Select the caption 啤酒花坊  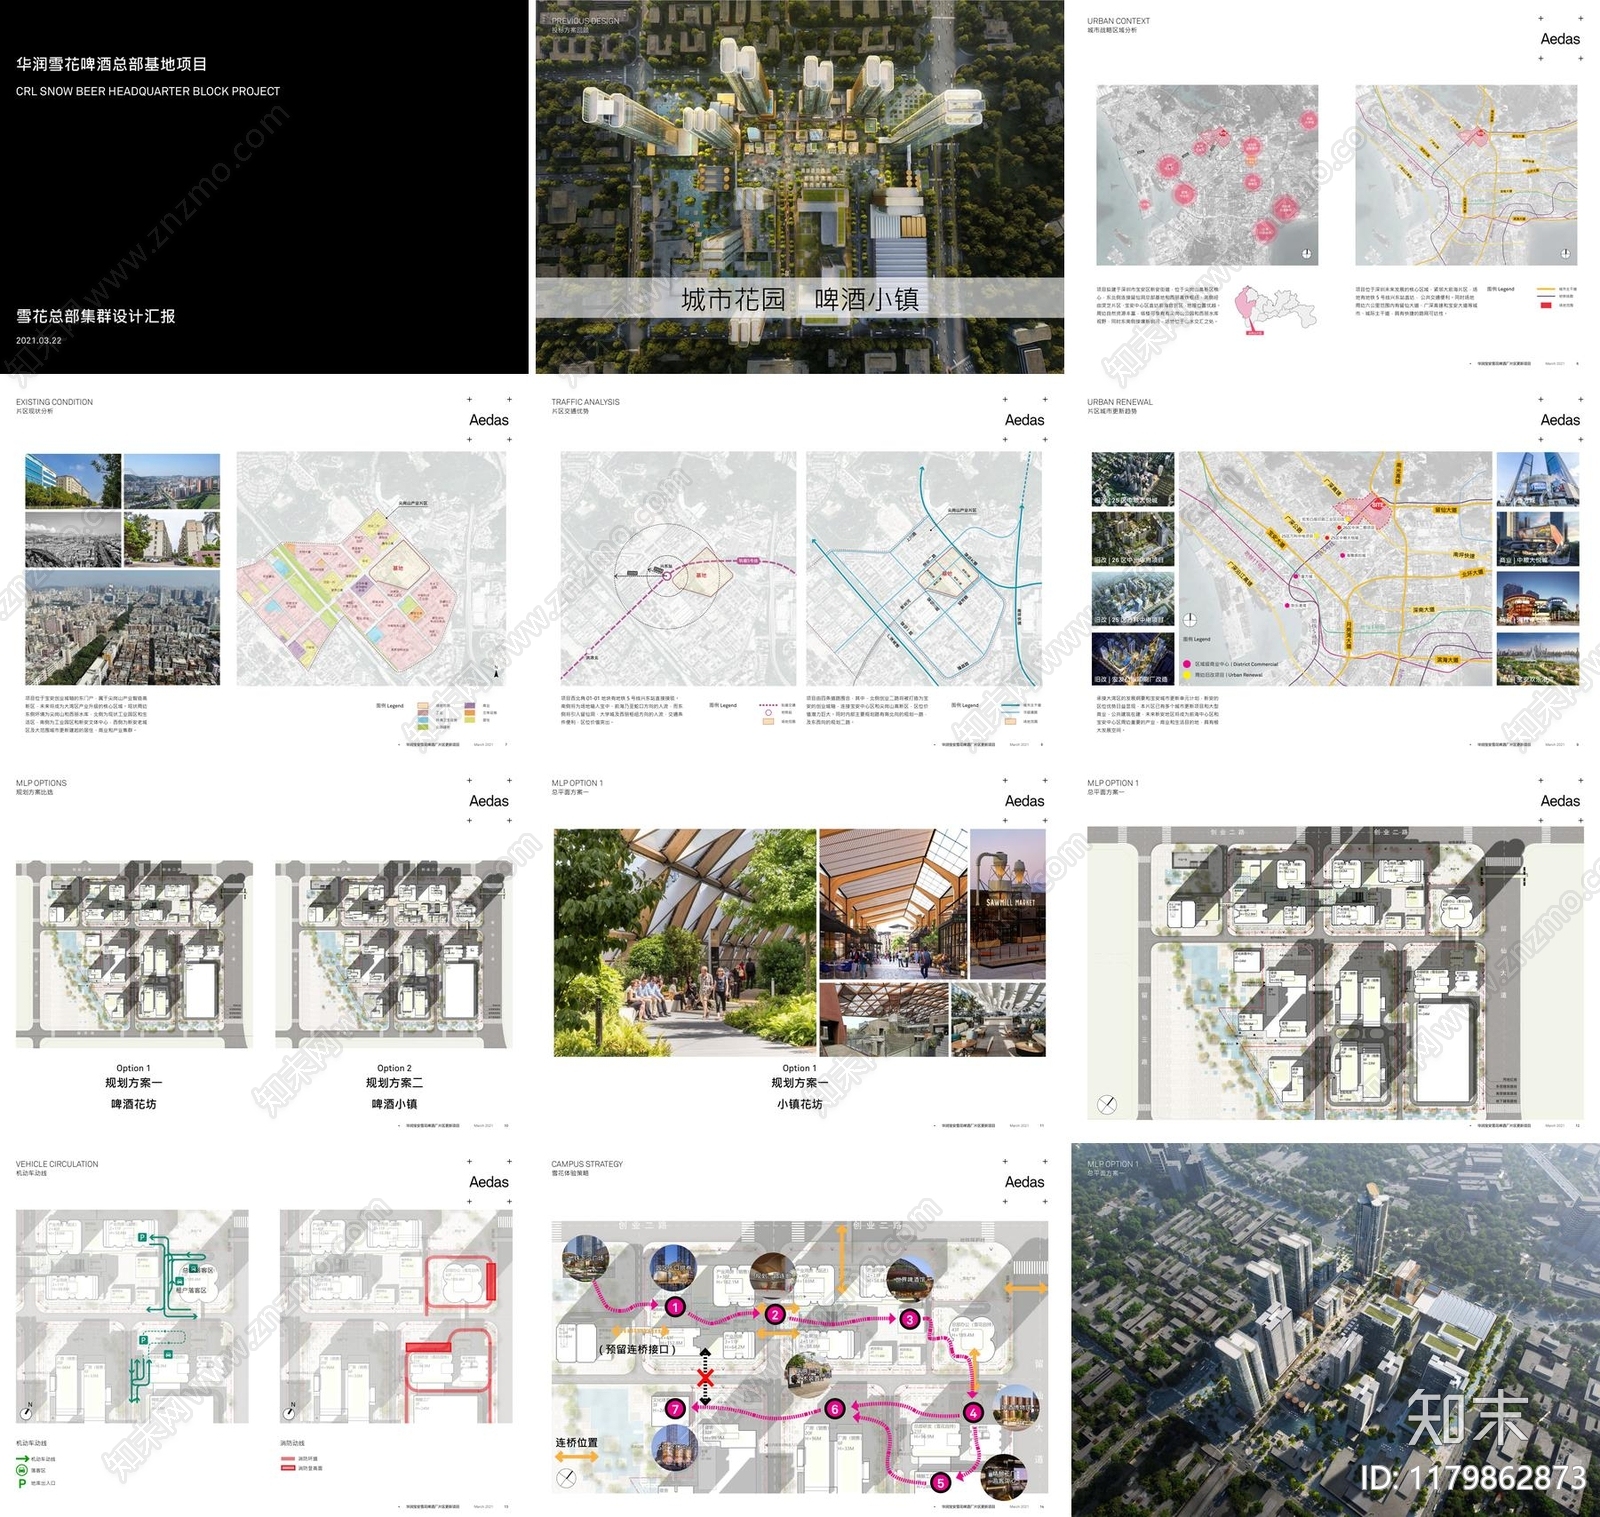coord(134,1104)
